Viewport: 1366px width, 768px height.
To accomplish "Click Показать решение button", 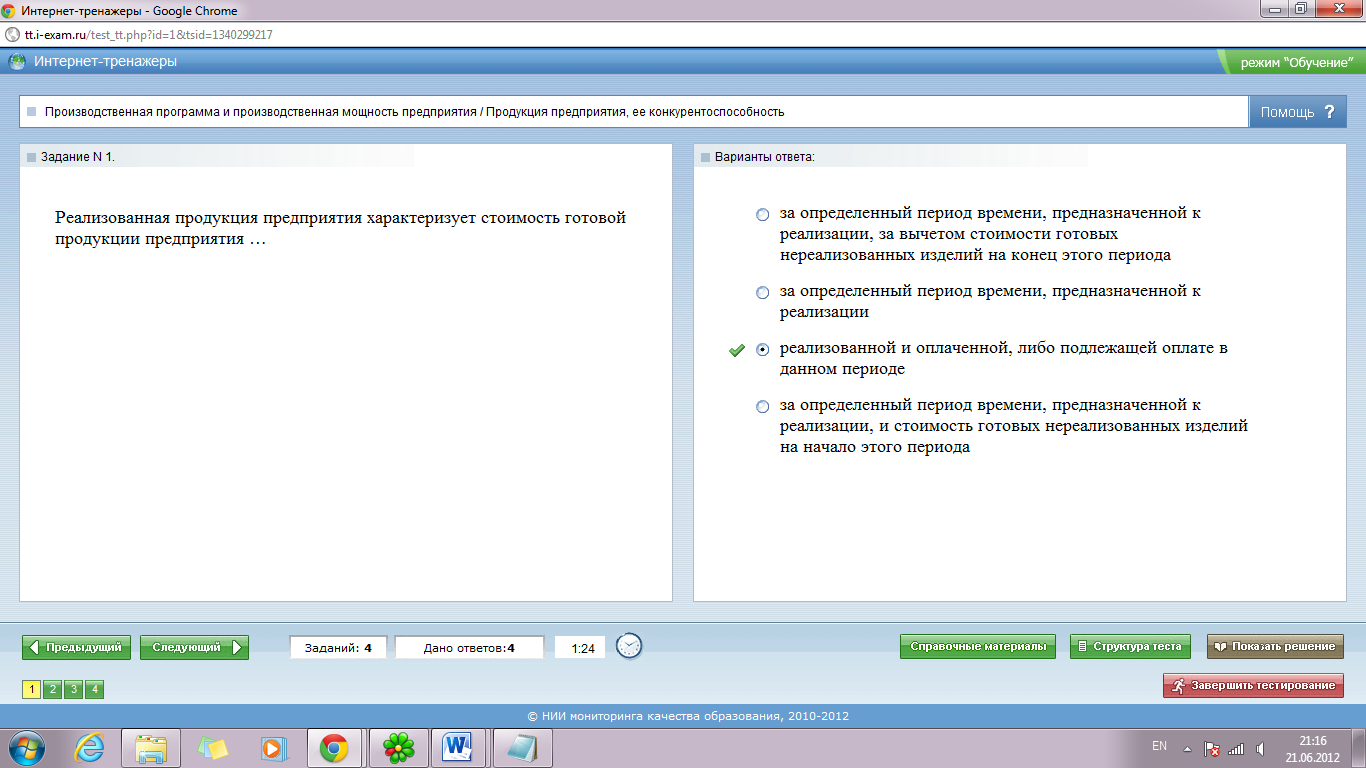I will [x=1275, y=646].
